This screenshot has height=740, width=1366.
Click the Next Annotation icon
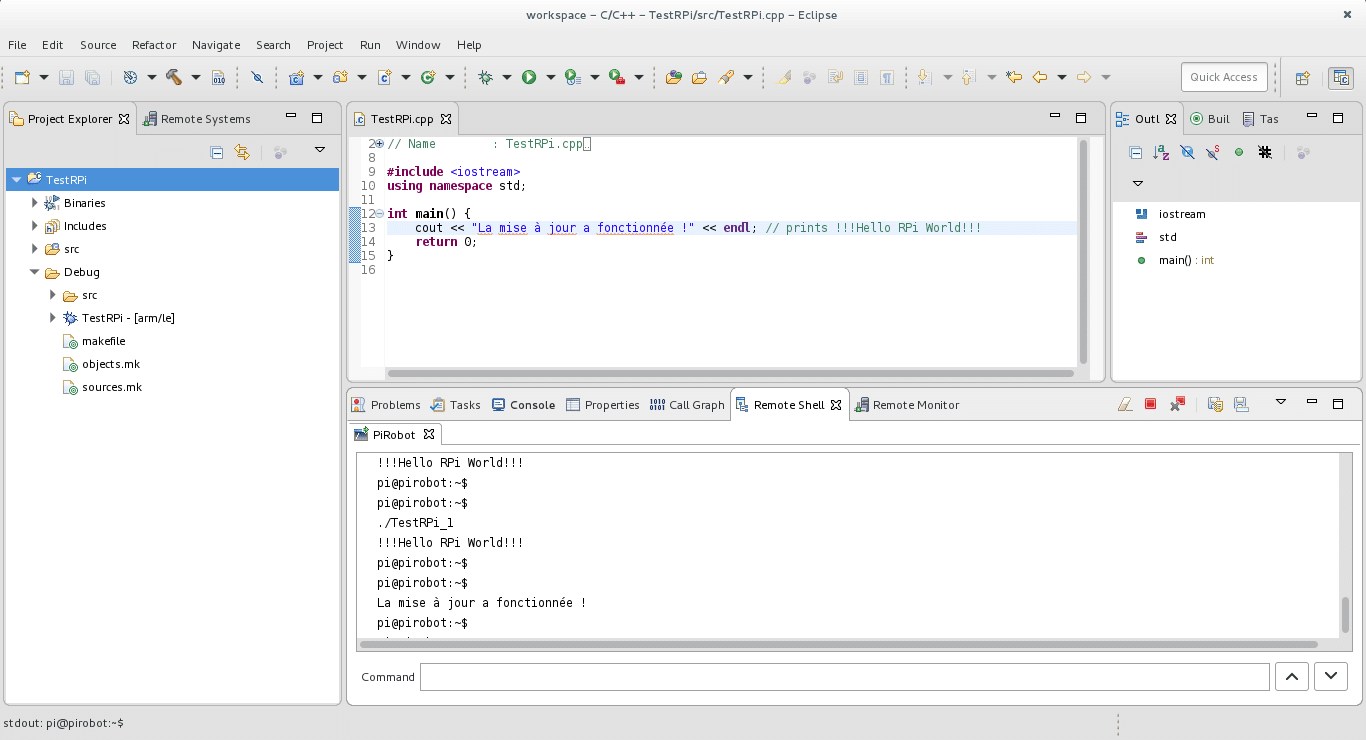923,77
